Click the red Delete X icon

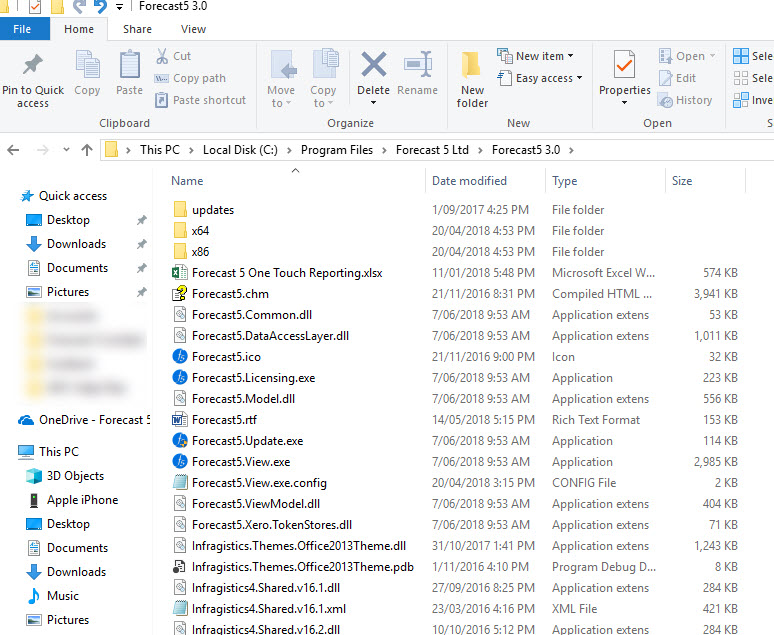click(374, 64)
